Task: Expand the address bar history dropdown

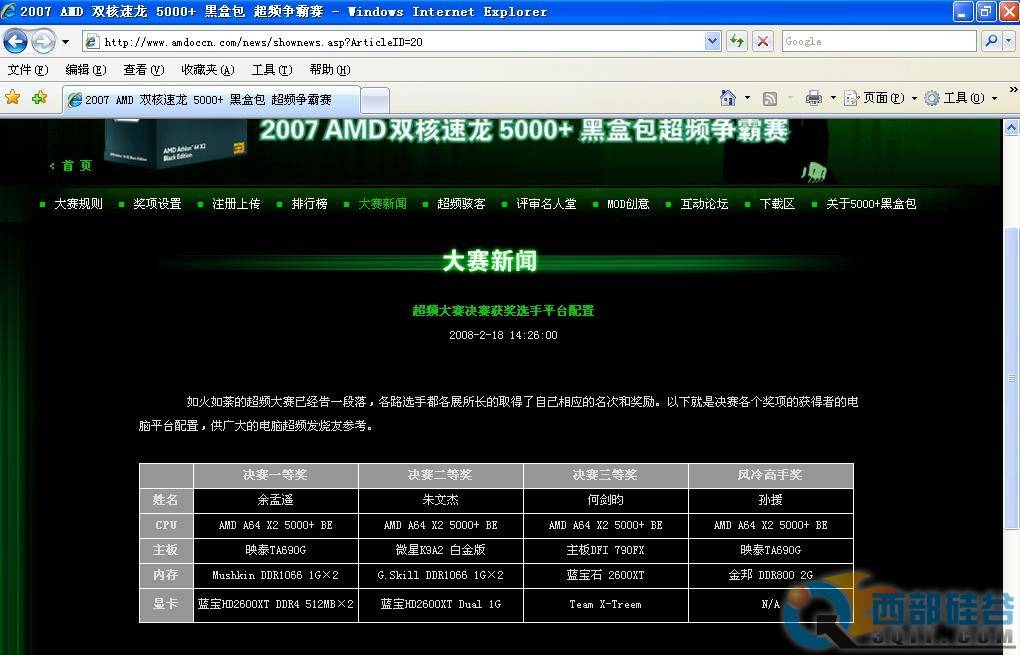Action: [713, 42]
